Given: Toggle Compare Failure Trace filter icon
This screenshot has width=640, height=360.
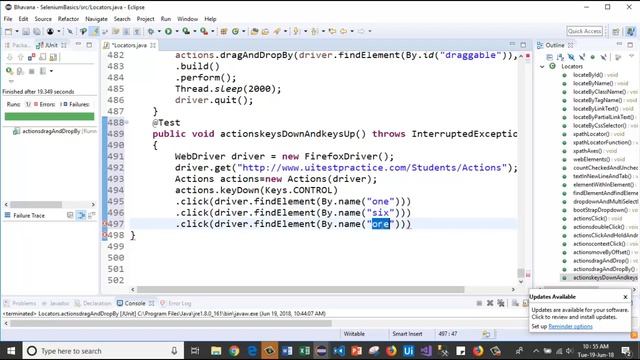Looking at the screenshot, I should 81,215.
